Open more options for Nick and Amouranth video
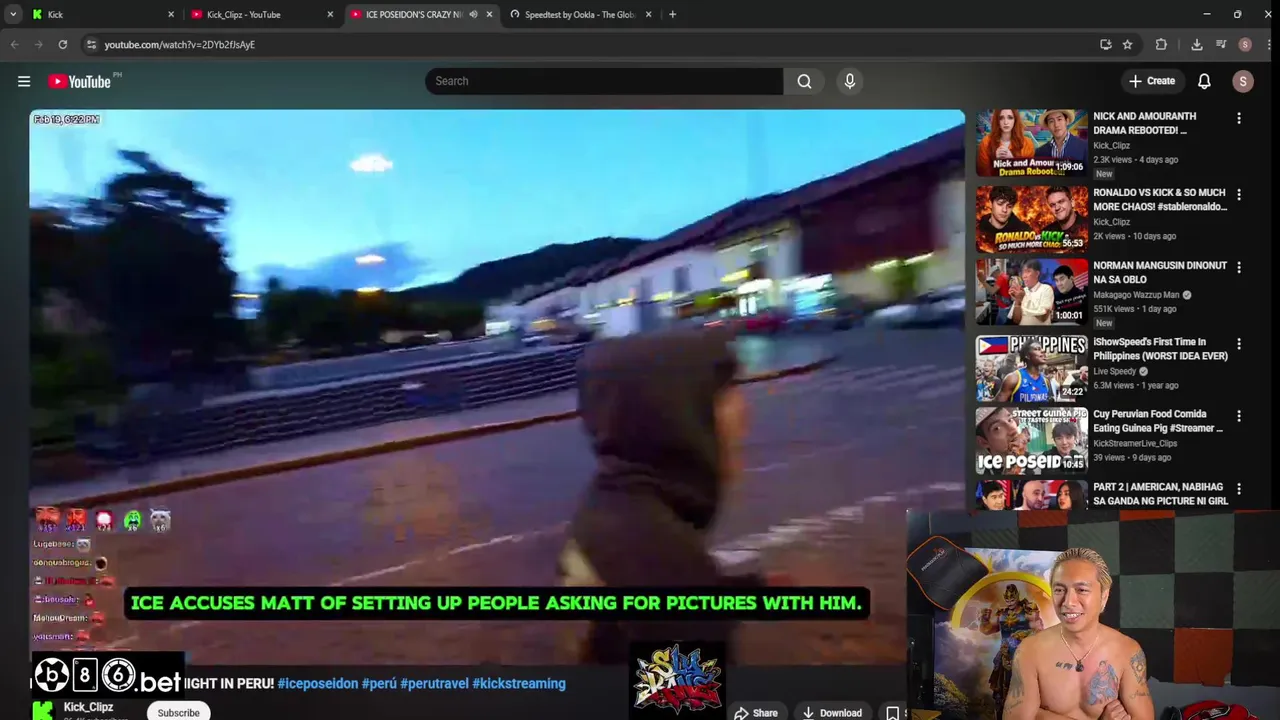 1238,118
